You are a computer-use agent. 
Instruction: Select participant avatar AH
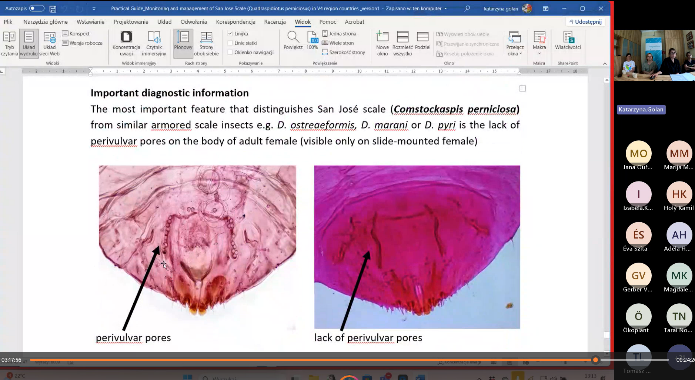tap(679, 235)
